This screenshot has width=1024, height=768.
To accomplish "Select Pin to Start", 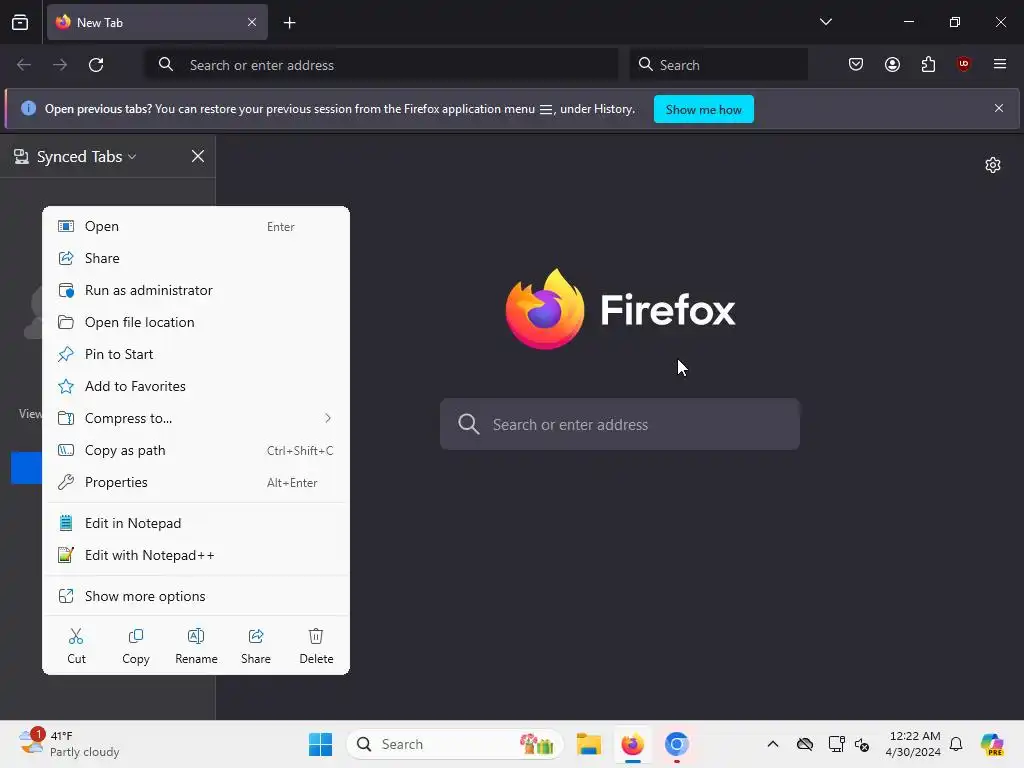I will [x=196, y=355].
